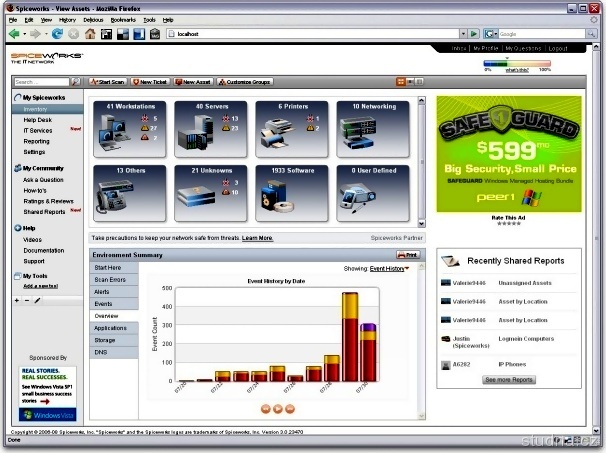Viewport: 606px width, 453px height.
Task: Click the Logout link
Action: coord(558,48)
